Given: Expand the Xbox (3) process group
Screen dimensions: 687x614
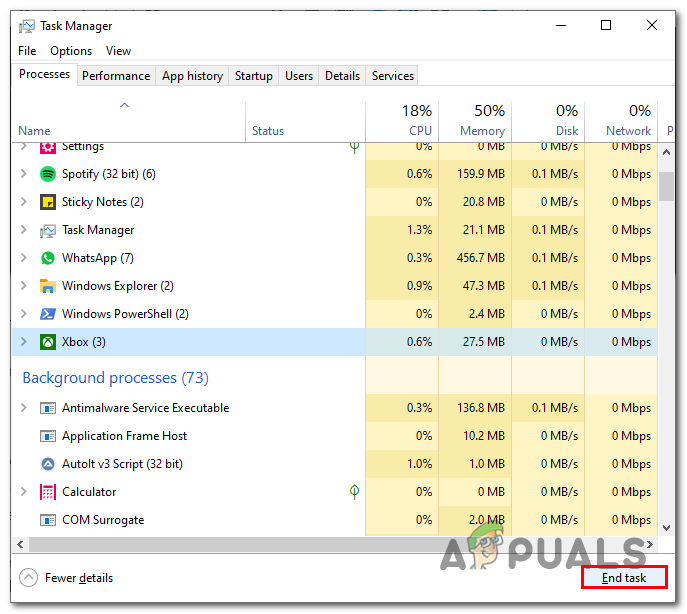Looking at the screenshot, I should point(24,342).
